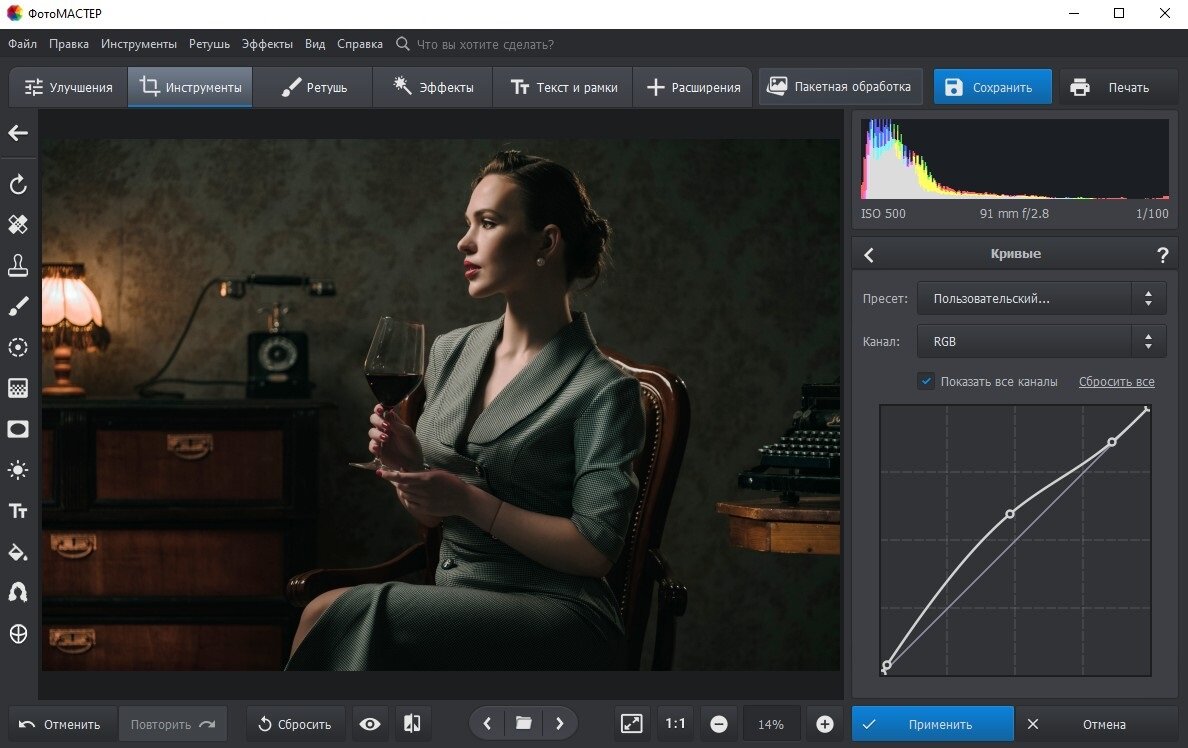Switch to the Ретушь tab
The height and width of the screenshot is (748, 1188).
[x=313, y=88]
